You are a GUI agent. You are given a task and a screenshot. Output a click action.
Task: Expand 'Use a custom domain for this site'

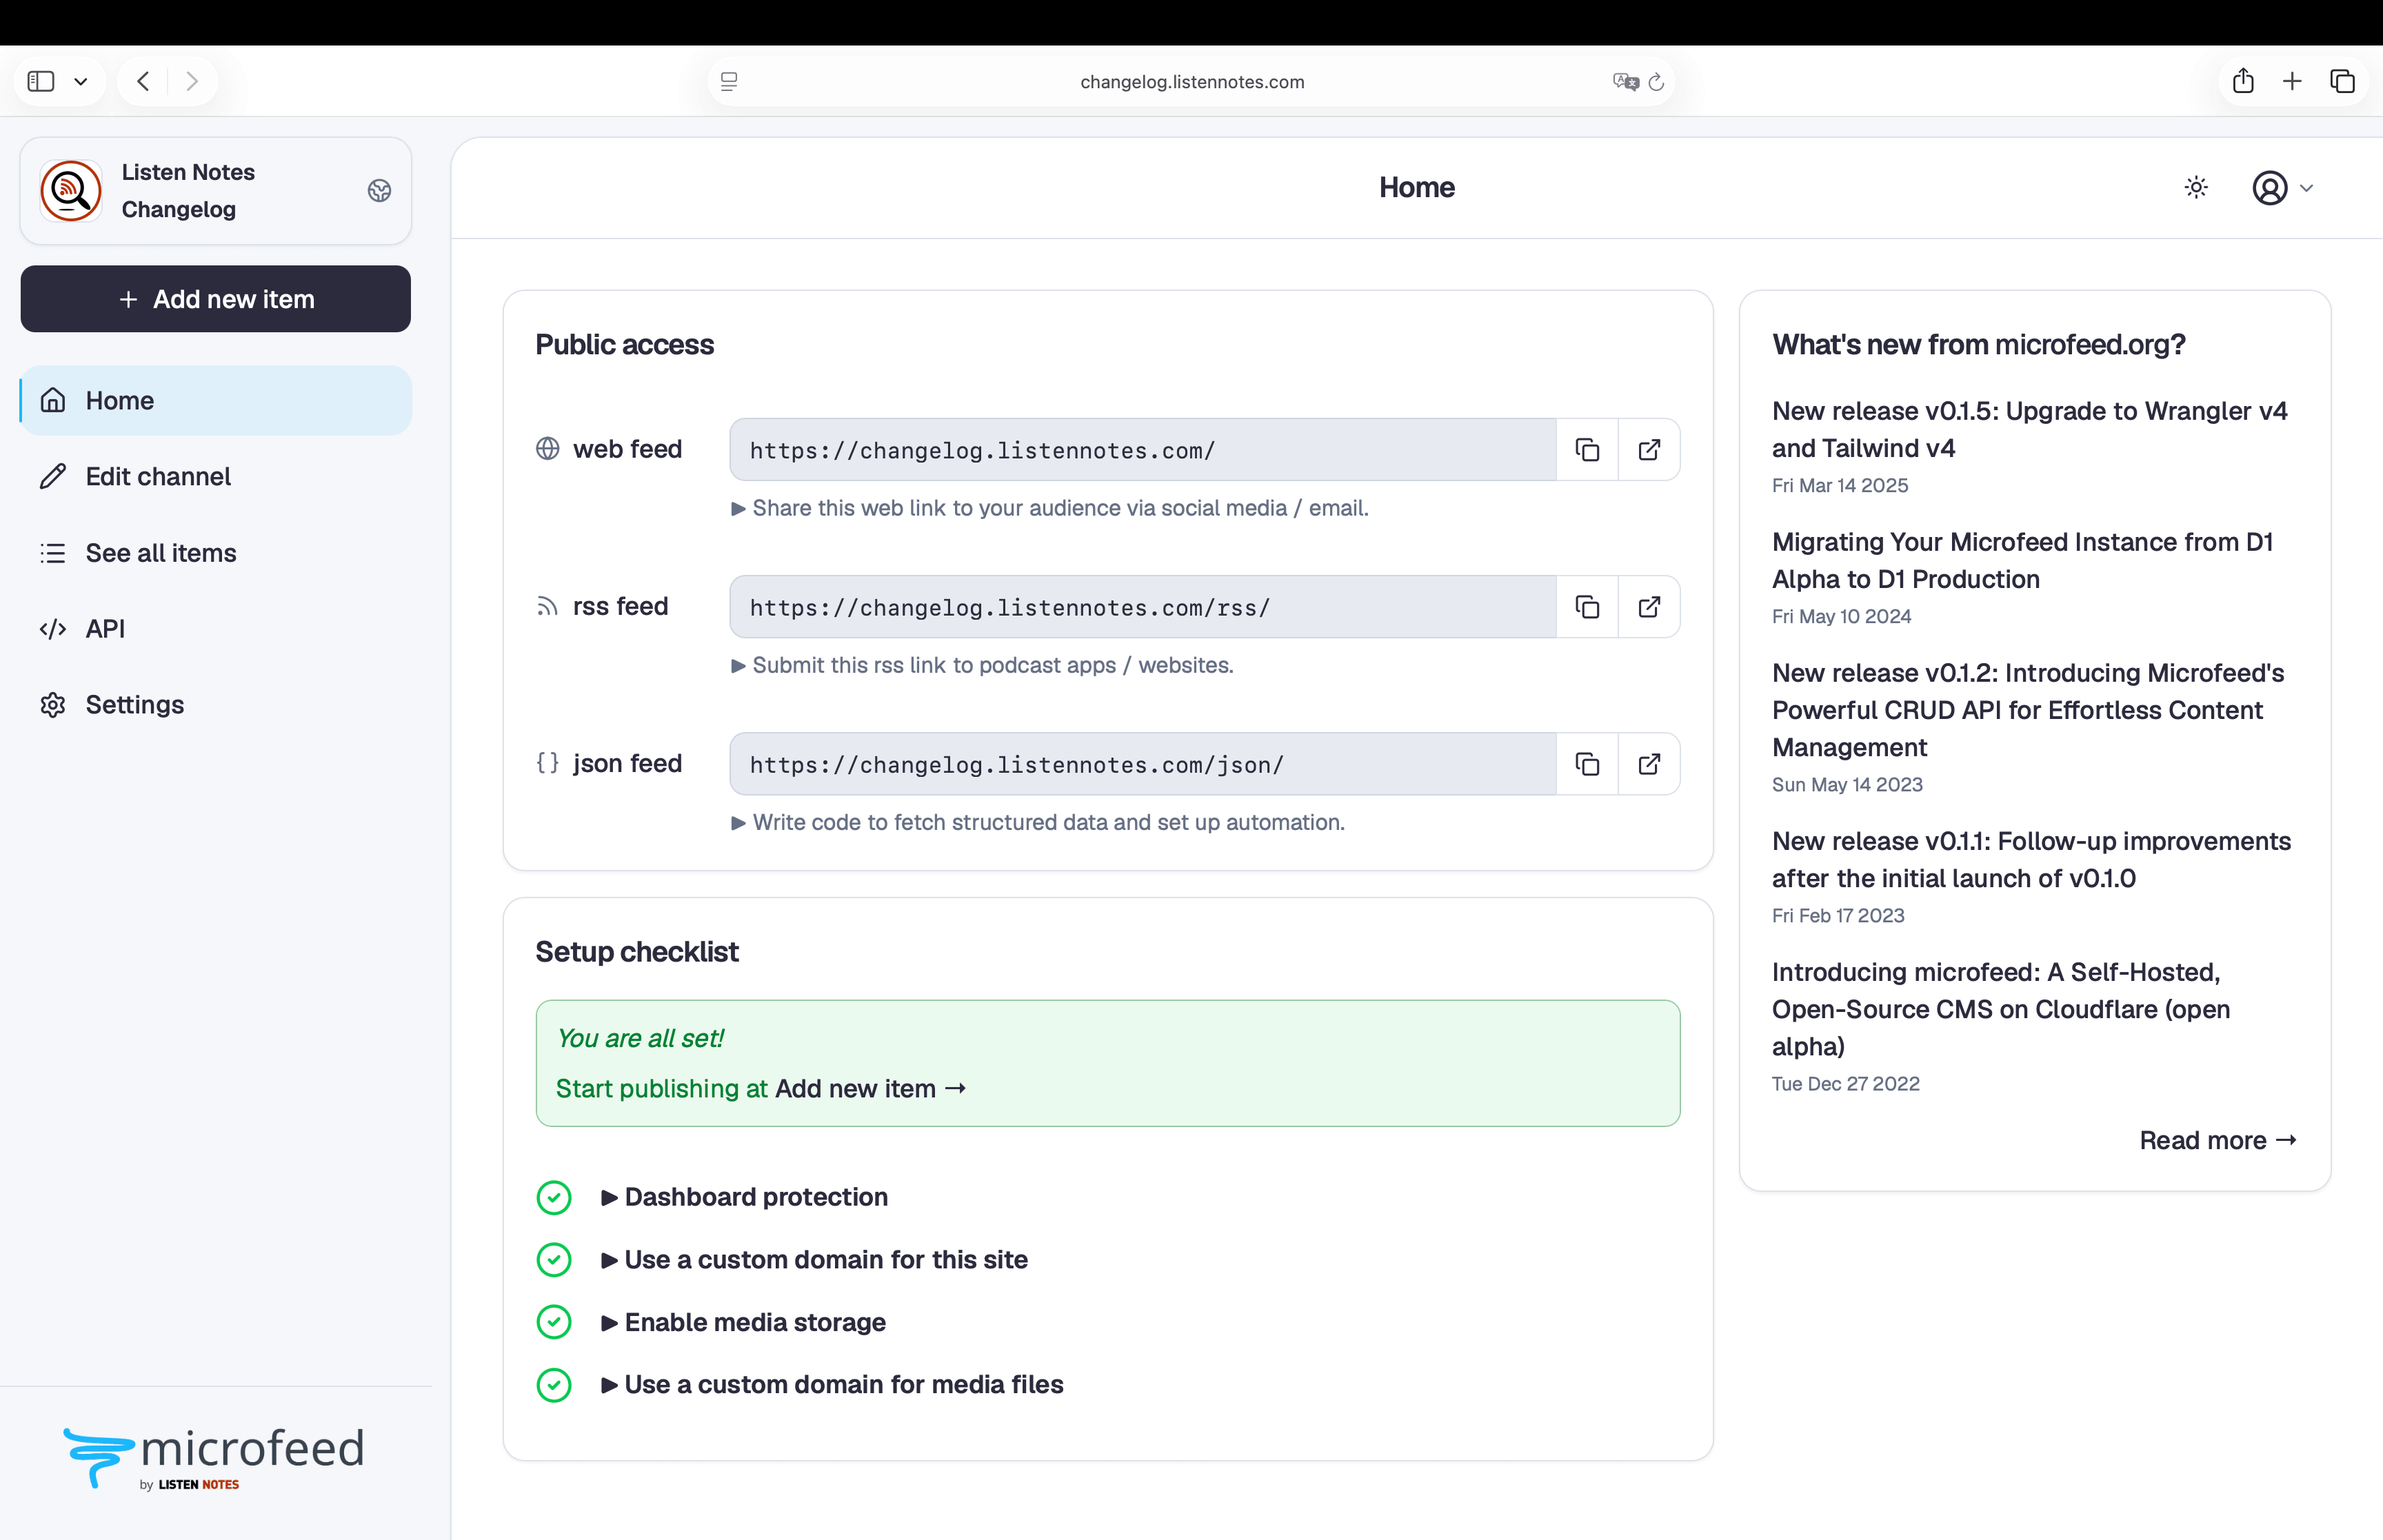pos(814,1260)
